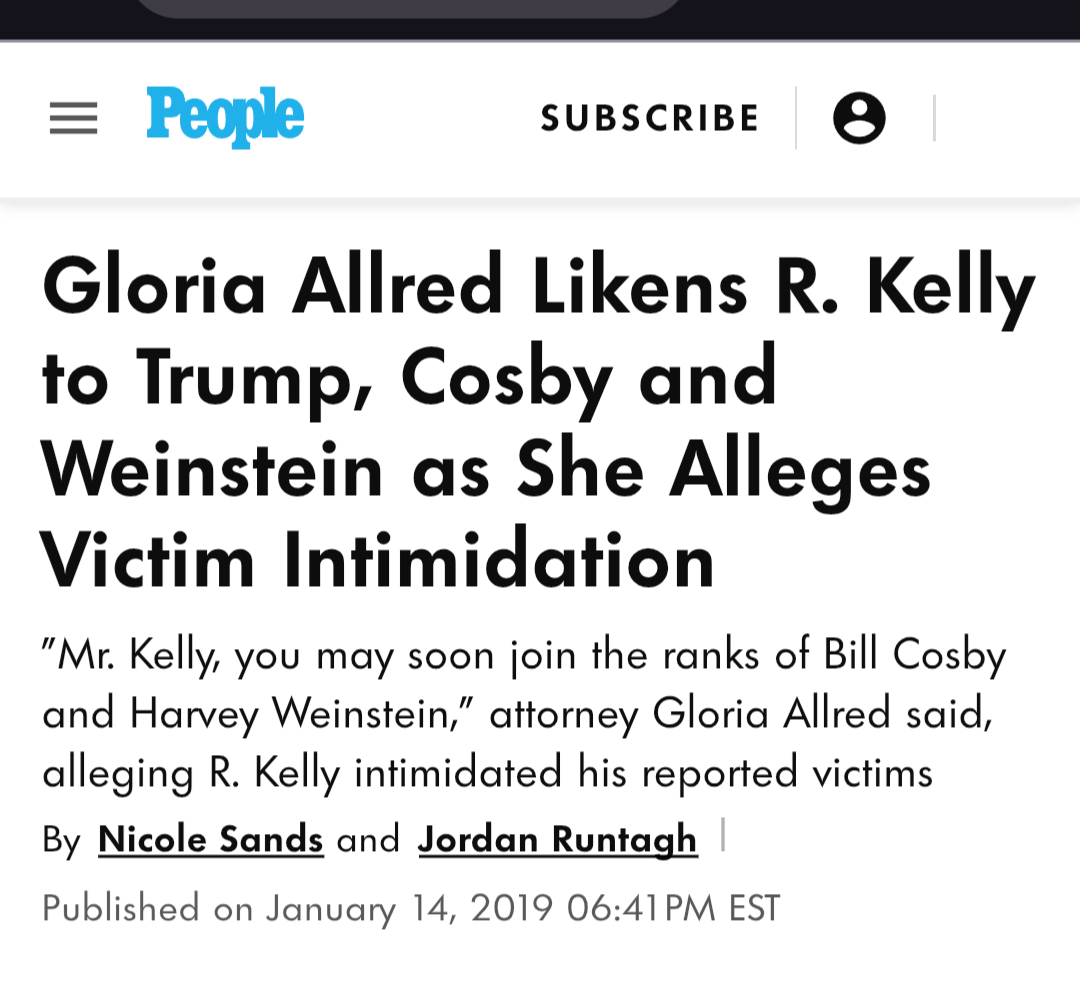
Task: Open author Nicole Sands' page
Action: [x=211, y=840]
